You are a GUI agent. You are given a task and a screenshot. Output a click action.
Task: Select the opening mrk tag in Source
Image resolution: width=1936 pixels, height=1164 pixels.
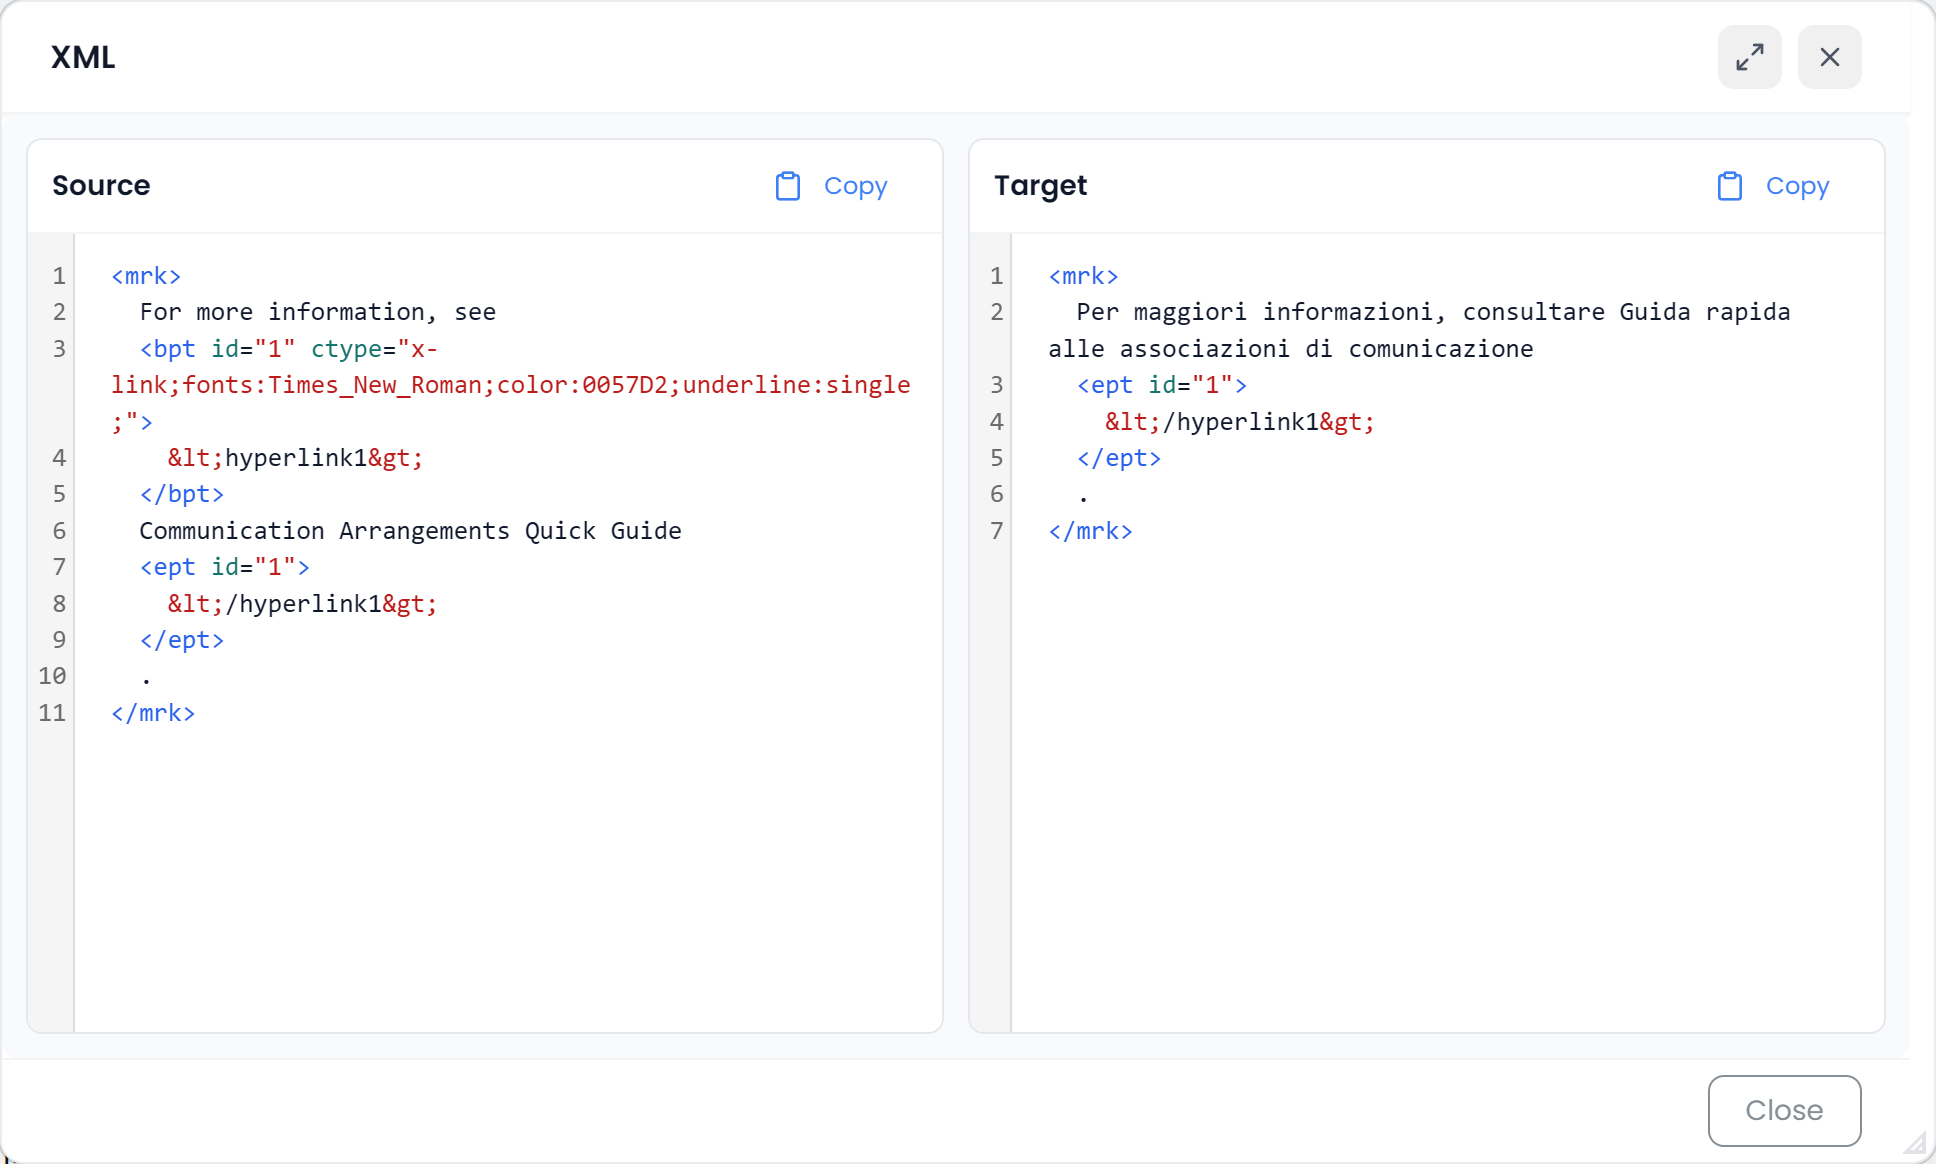[146, 276]
